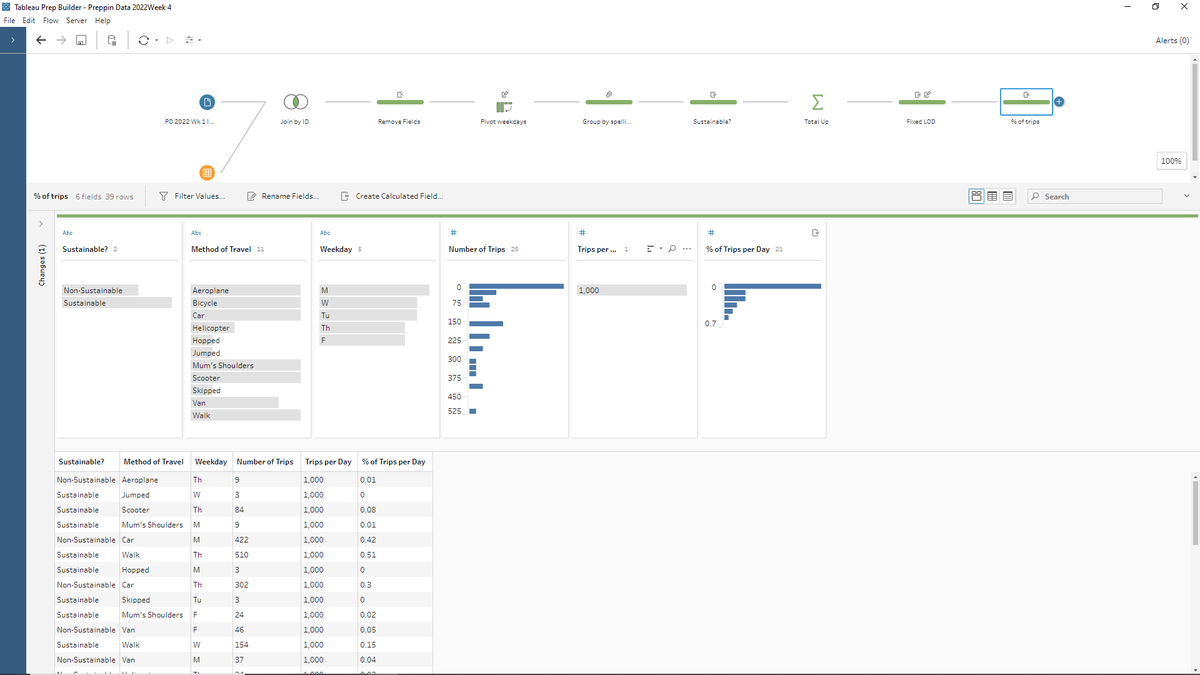1200x675 pixels.
Task: Open the Server menu
Action: (x=77, y=21)
